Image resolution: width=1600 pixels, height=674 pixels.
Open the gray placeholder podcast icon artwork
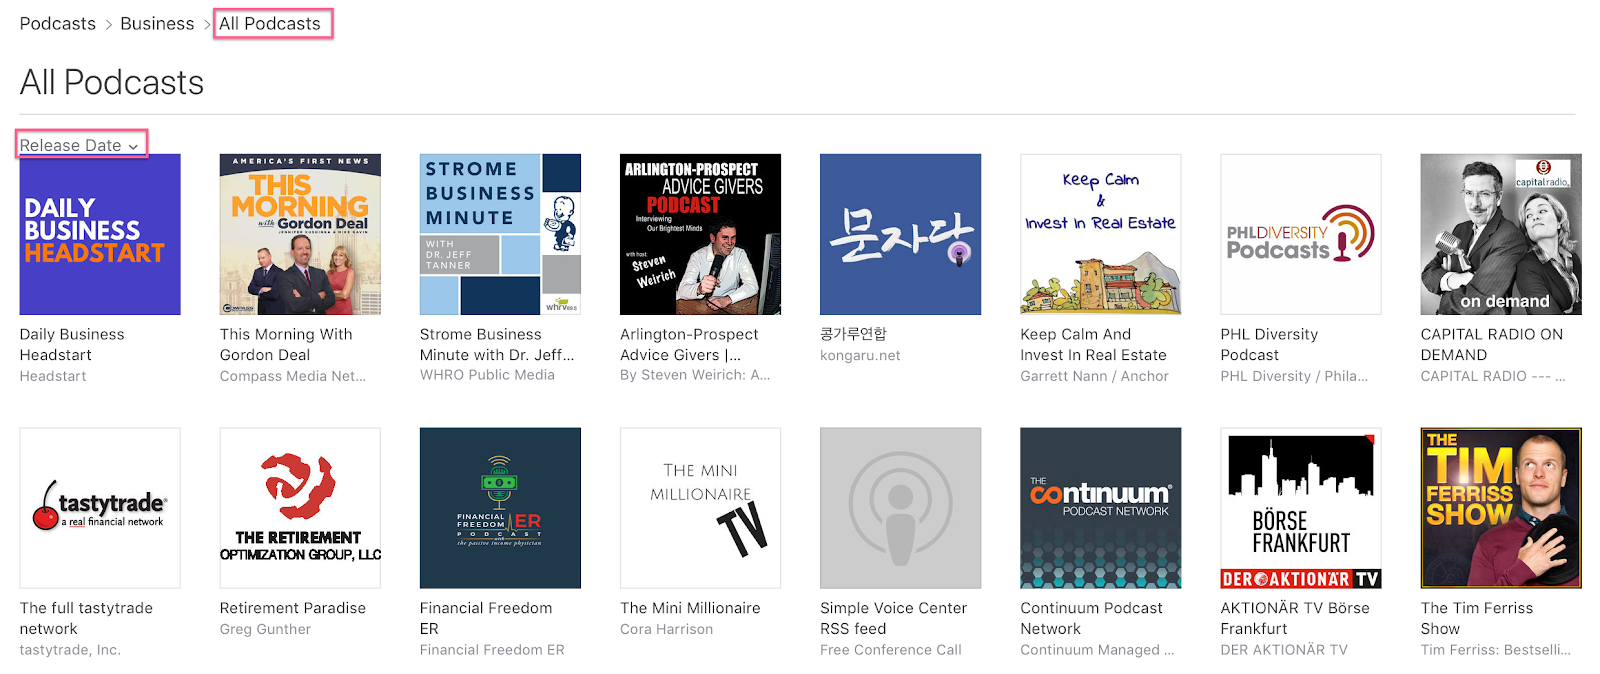[x=900, y=508]
